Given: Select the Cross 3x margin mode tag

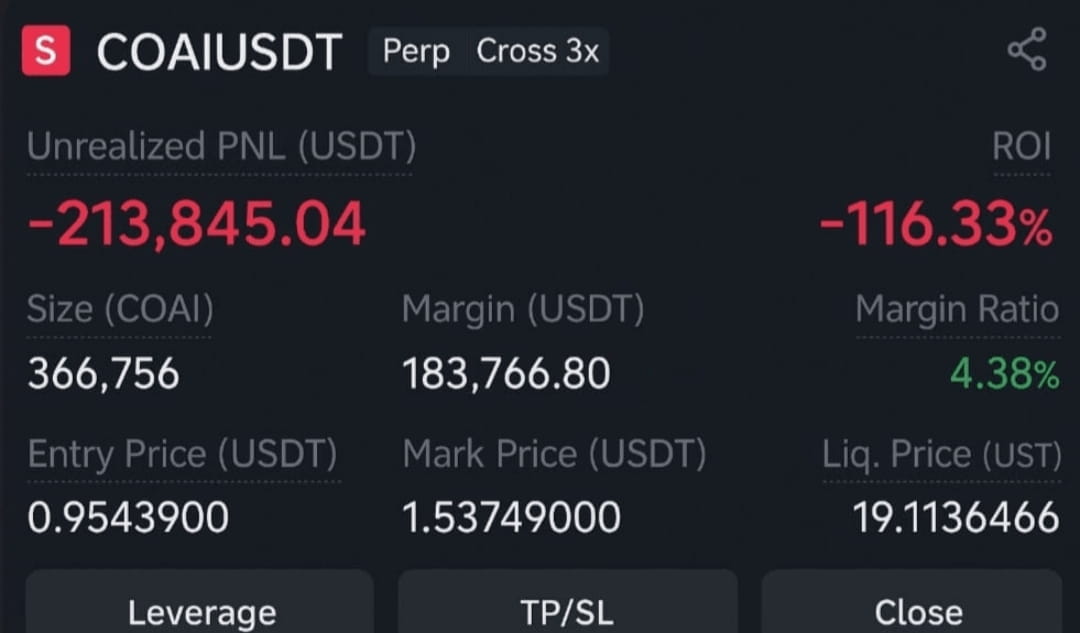Looking at the screenshot, I should click(537, 51).
